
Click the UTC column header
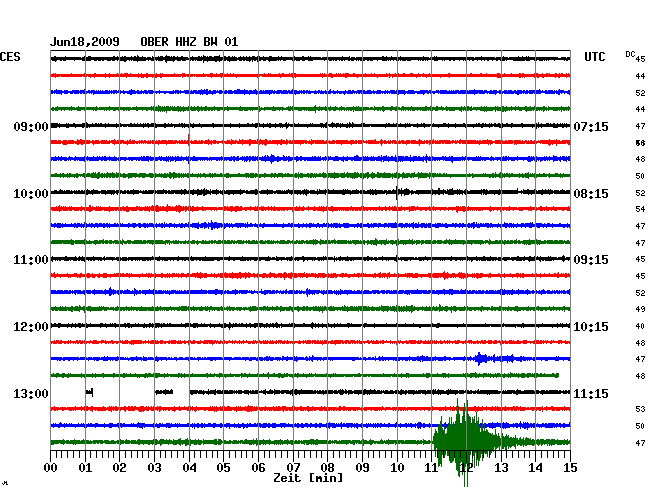coord(594,57)
